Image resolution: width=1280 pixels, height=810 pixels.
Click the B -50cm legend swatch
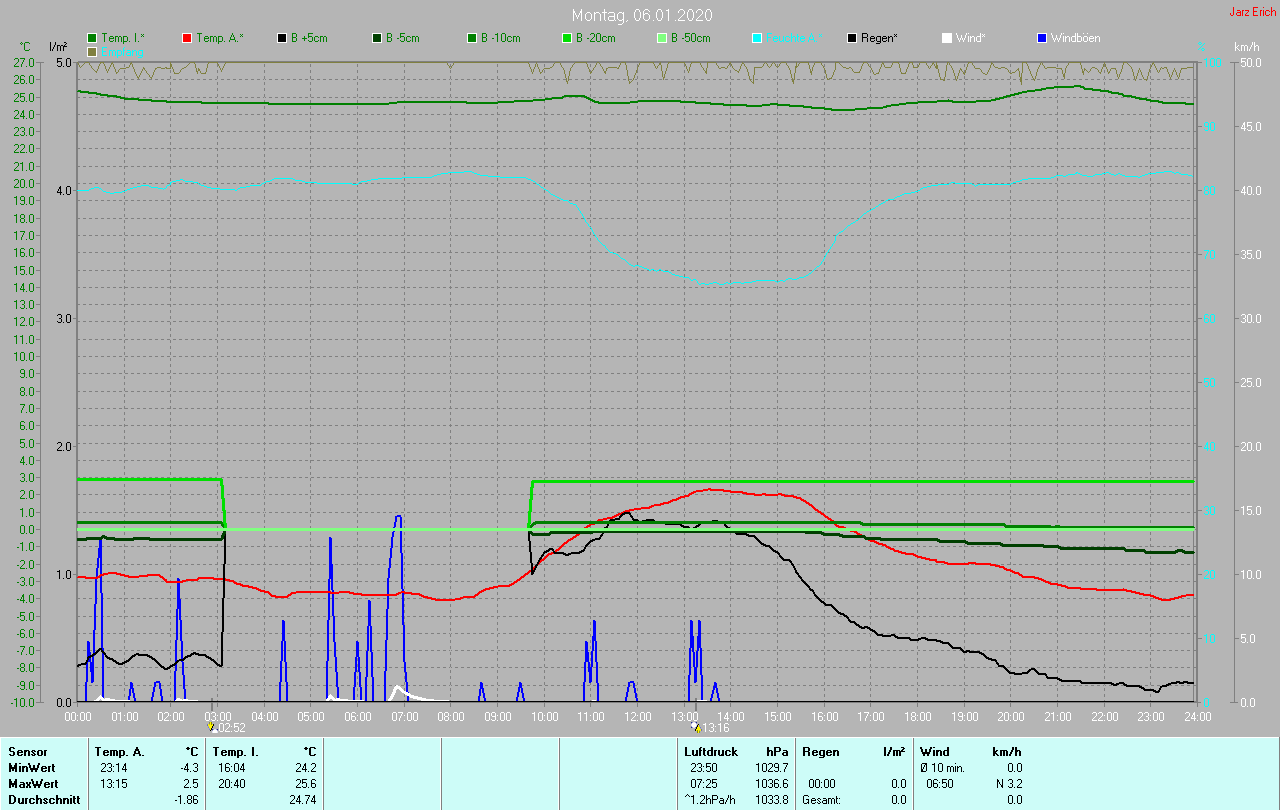pyautogui.click(x=662, y=38)
